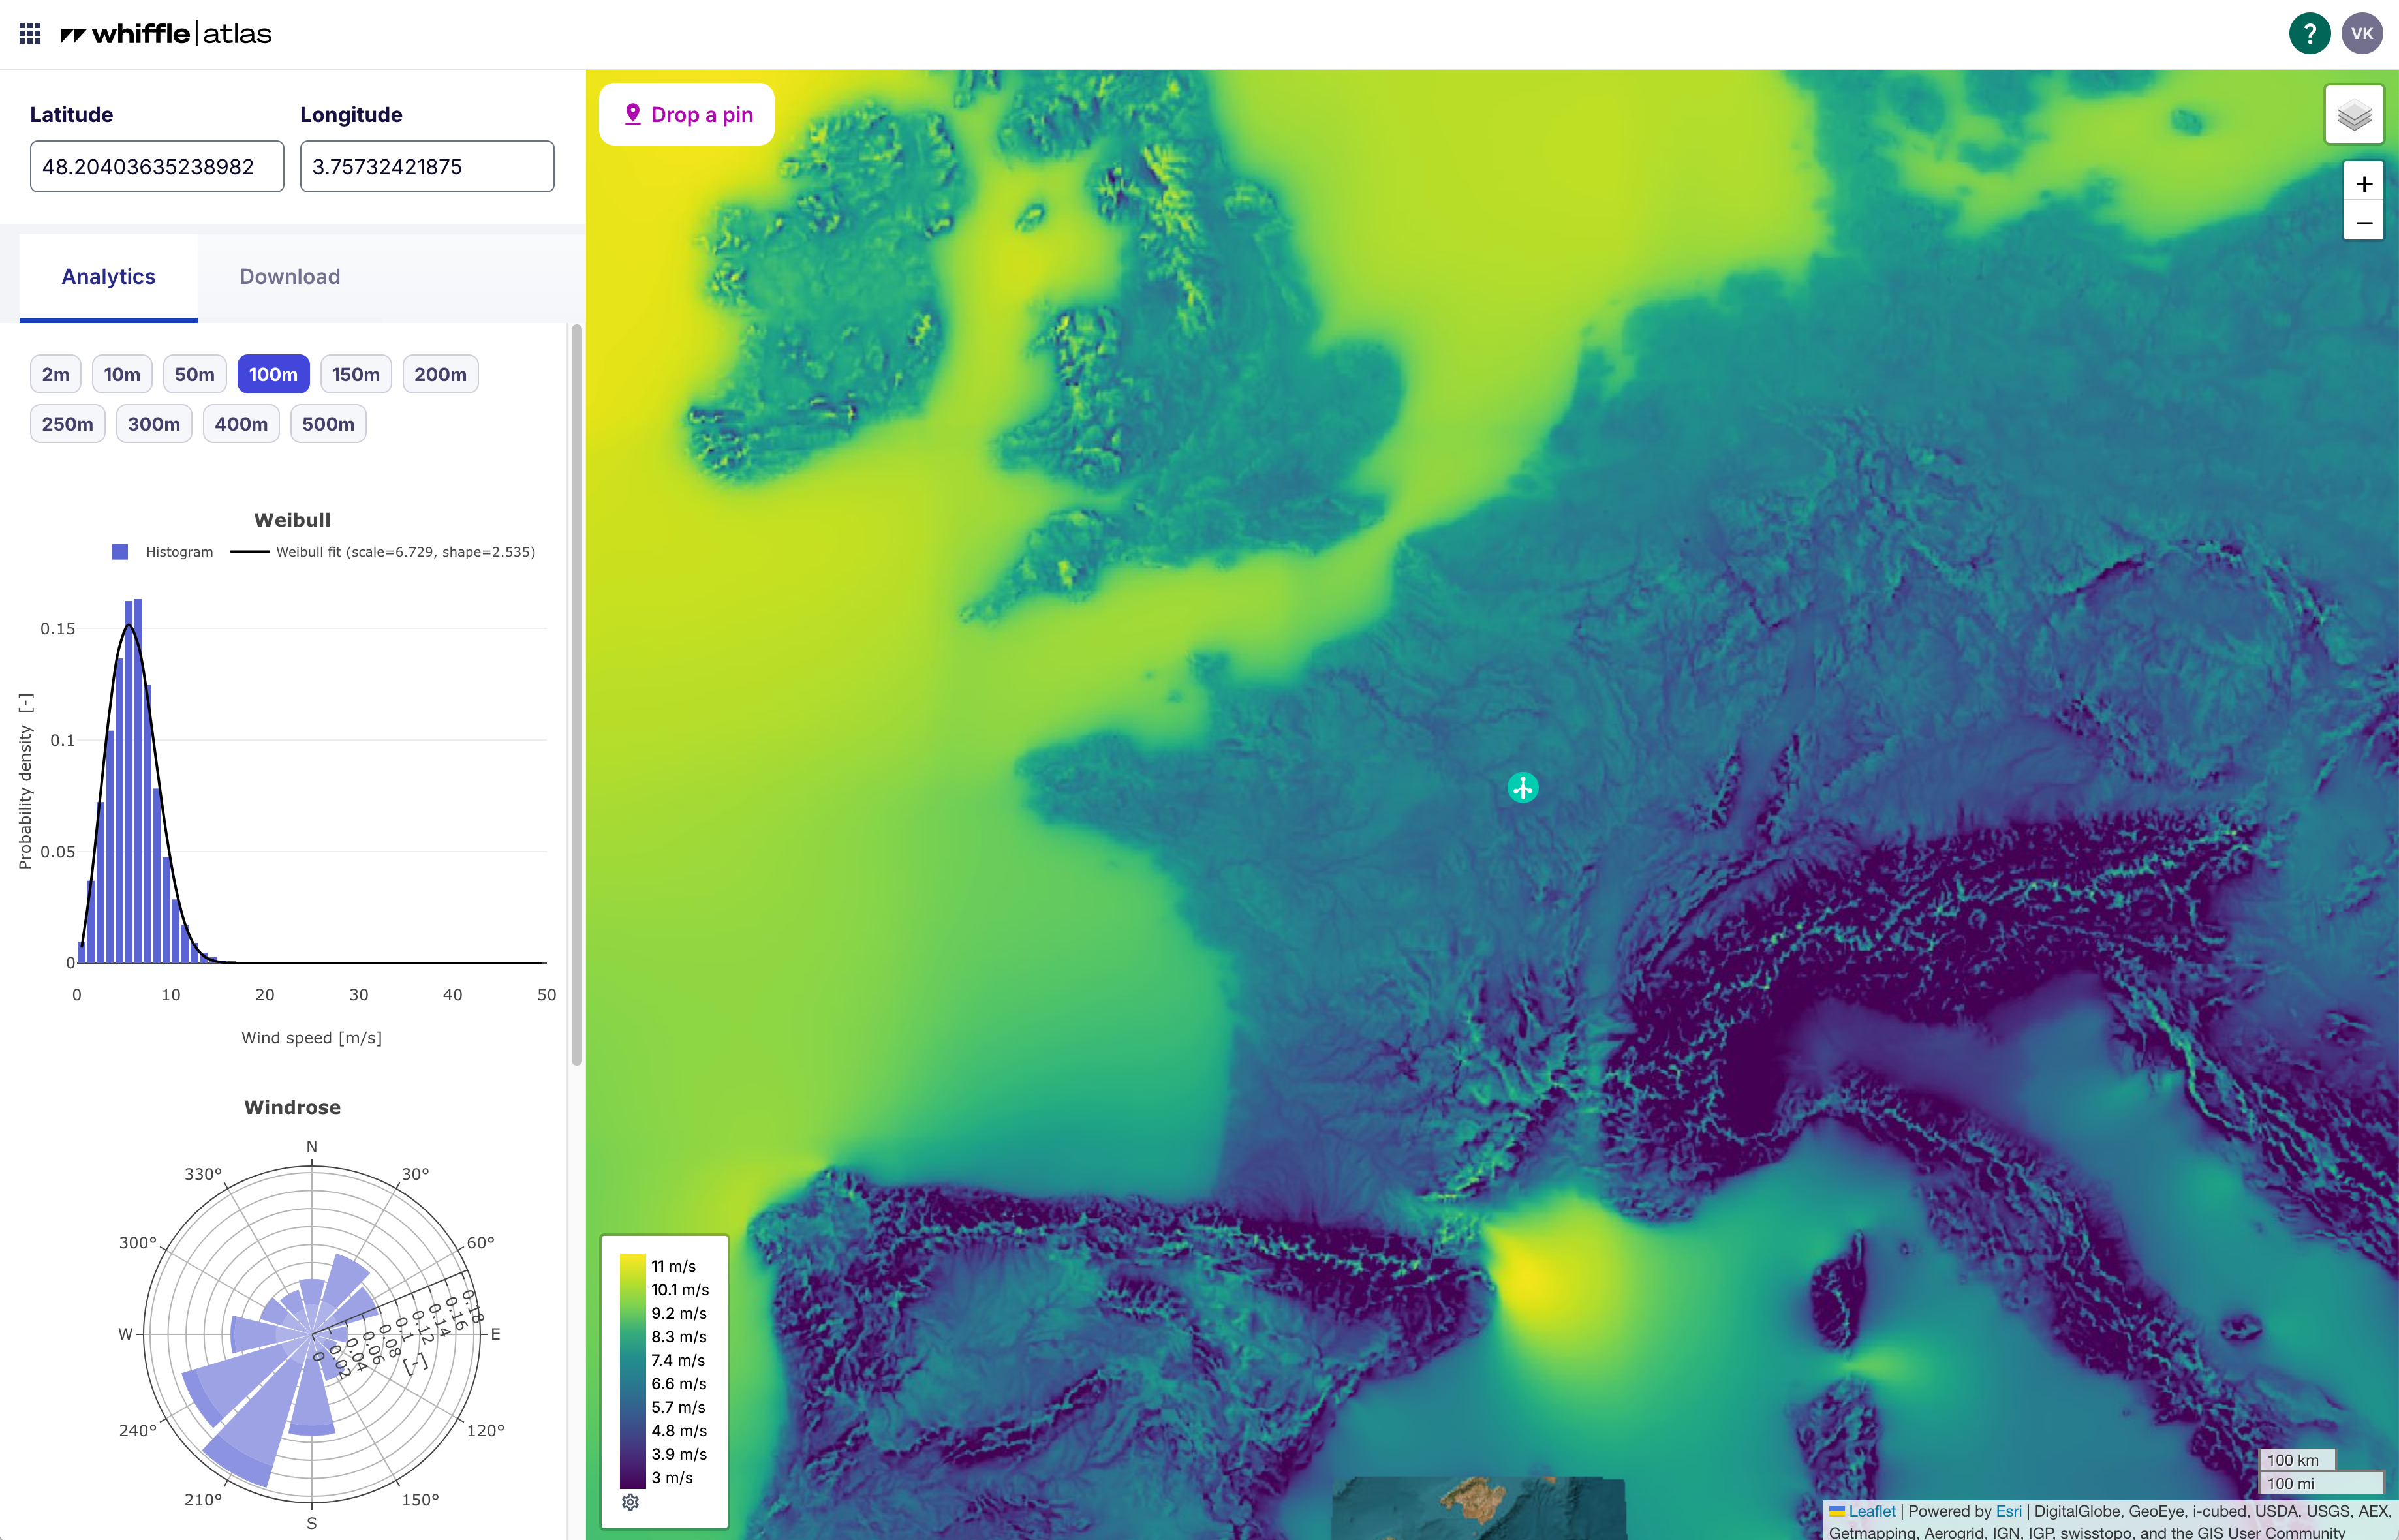Click the Drop a pin button

pos(687,115)
